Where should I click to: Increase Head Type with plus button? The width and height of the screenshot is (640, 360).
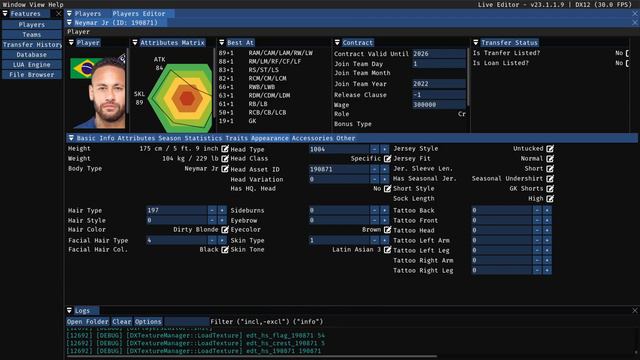(384, 149)
